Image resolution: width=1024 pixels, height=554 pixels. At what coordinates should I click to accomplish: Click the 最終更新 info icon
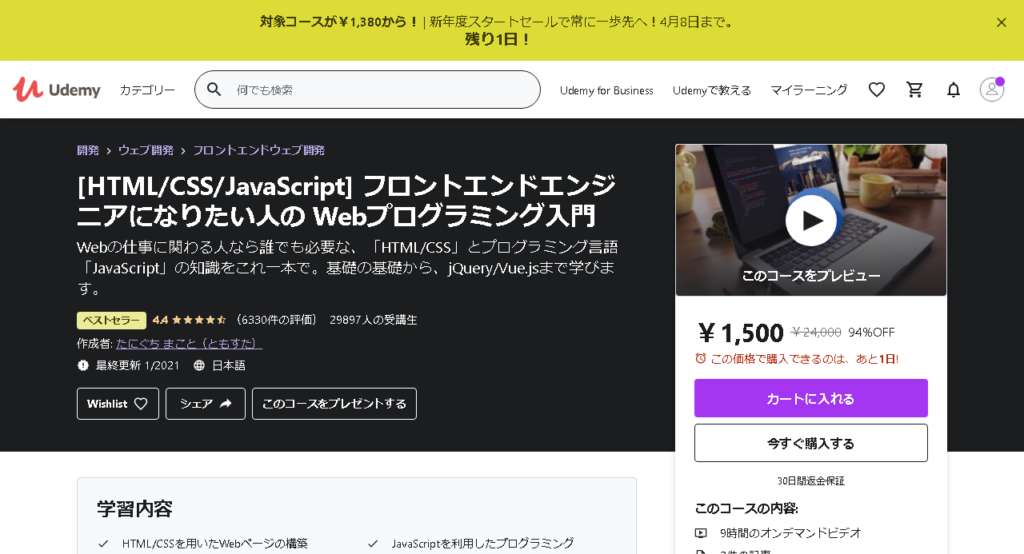click(x=83, y=365)
